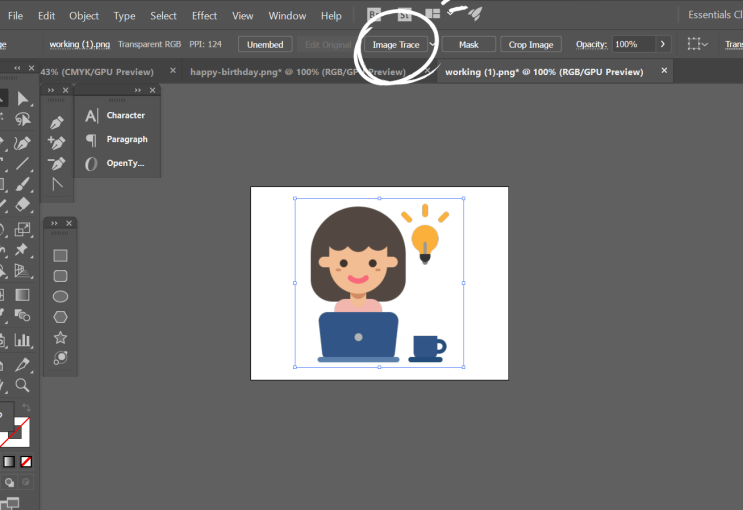Choose Rectangle tool in shapes panel
Viewport: 743px width, 510px height.
coord(60,255)
